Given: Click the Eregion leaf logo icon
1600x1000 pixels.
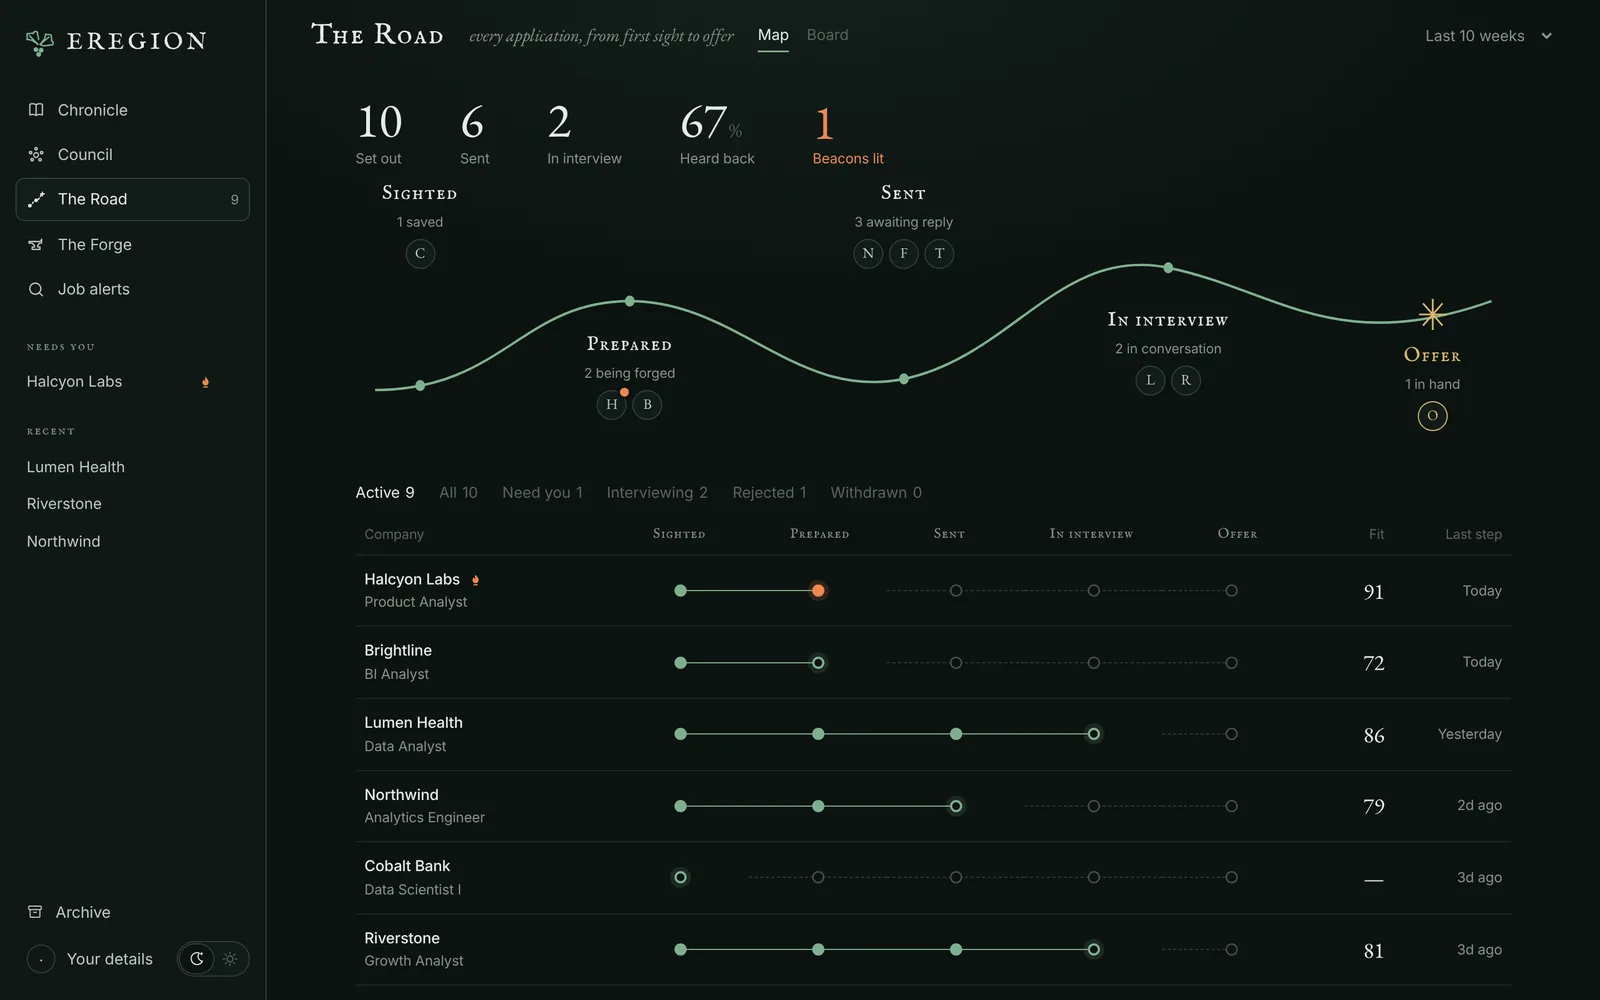Looking at the screenshot, I should [40, 42].
